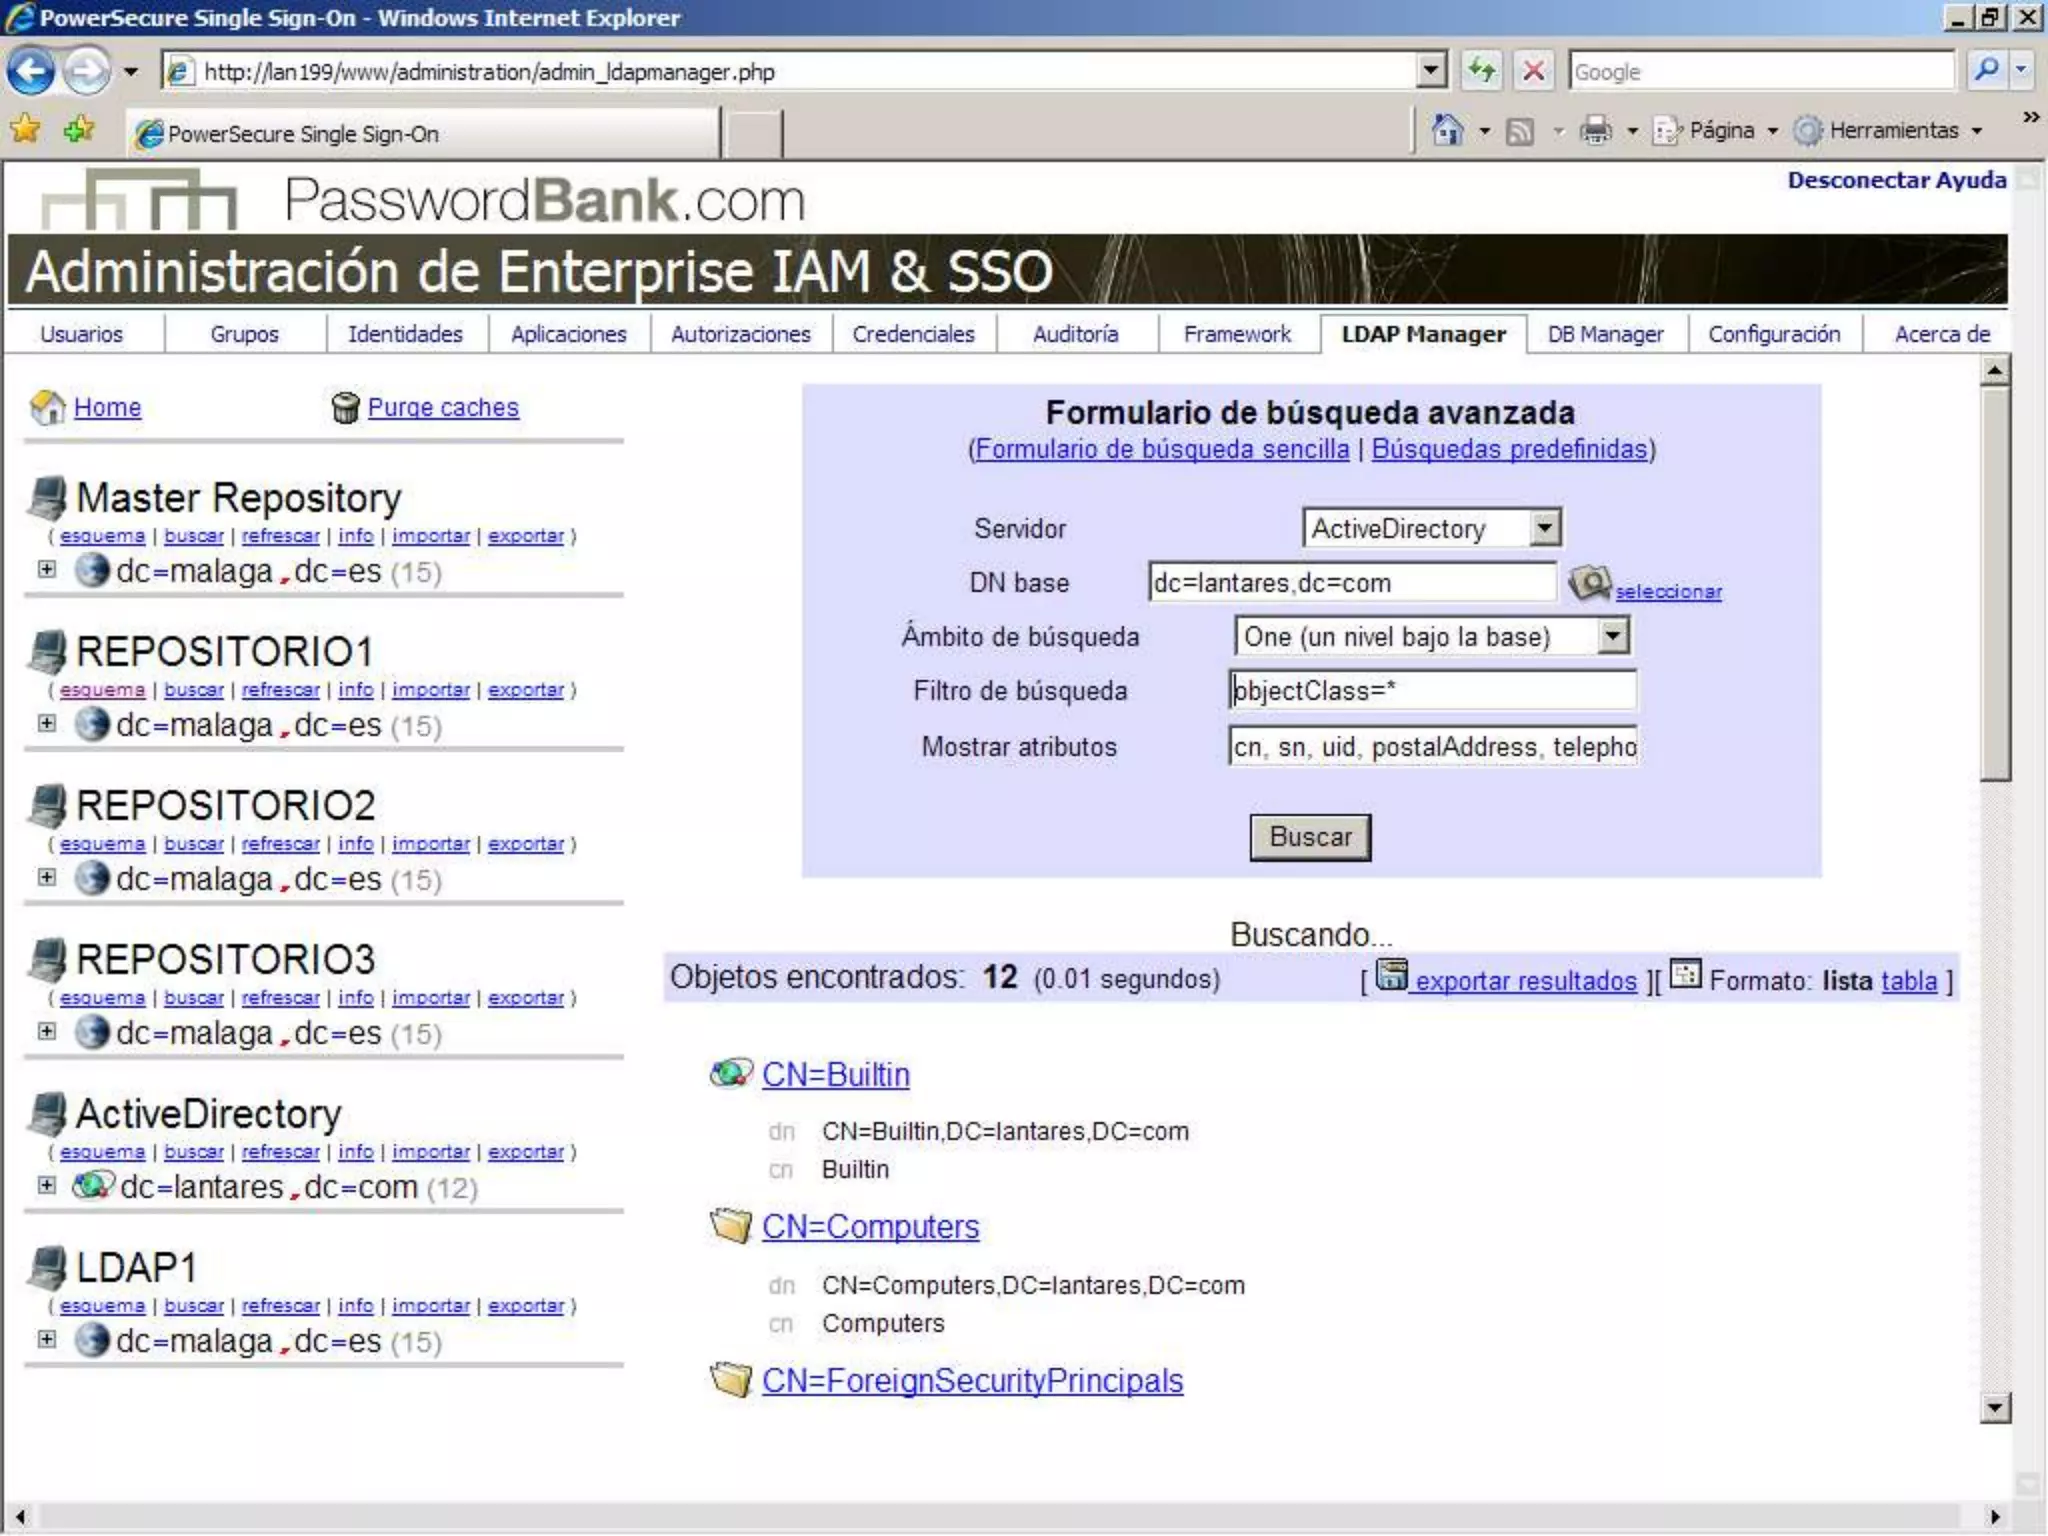Click the Master Repository server icon
The width and height of the screenshot is (2048, 1536).
[48, 497]
